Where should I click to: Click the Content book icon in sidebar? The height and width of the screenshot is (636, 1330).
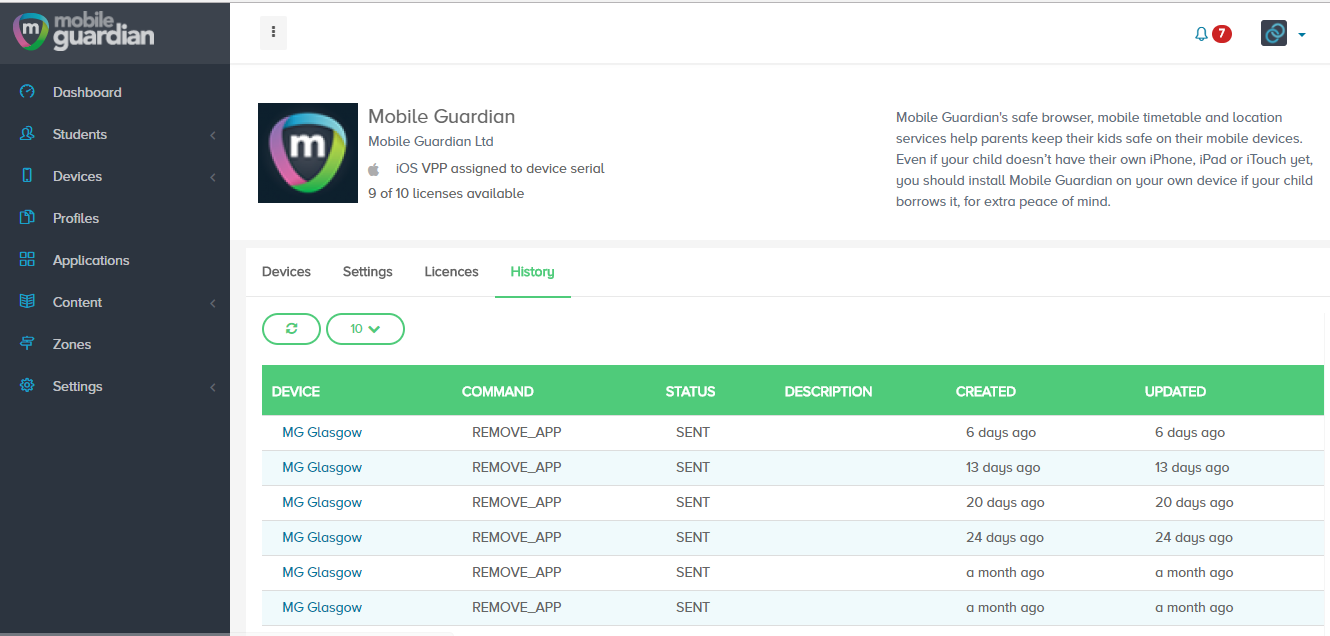28,302
